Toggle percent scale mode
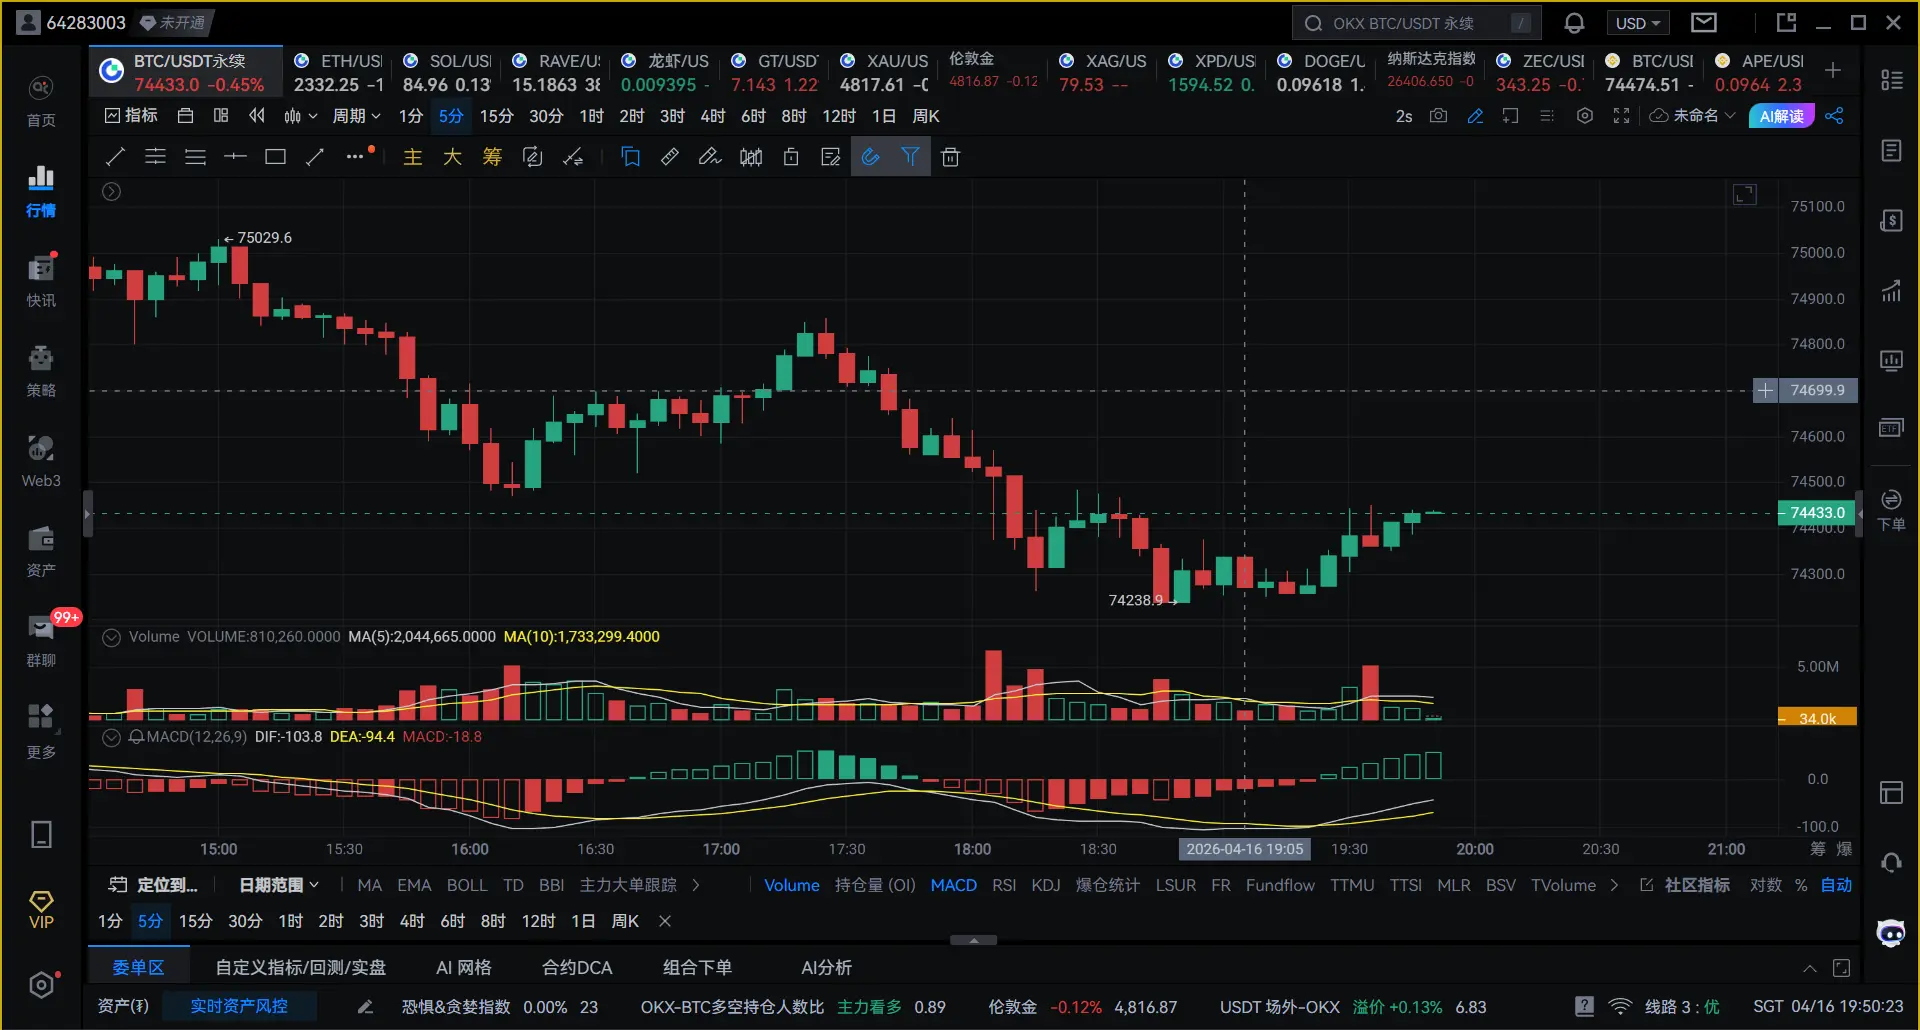The height and width of the screenshot is (1030, 1920). point(1801,885)
